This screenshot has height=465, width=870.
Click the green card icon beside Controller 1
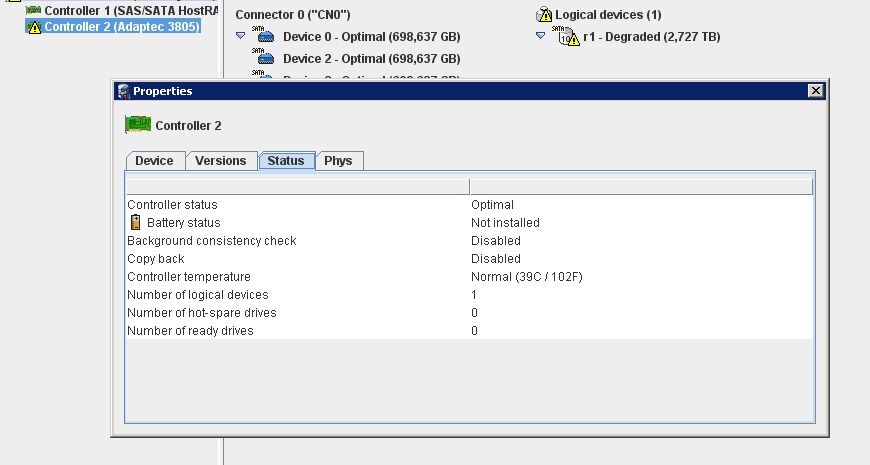pos(33,10)
